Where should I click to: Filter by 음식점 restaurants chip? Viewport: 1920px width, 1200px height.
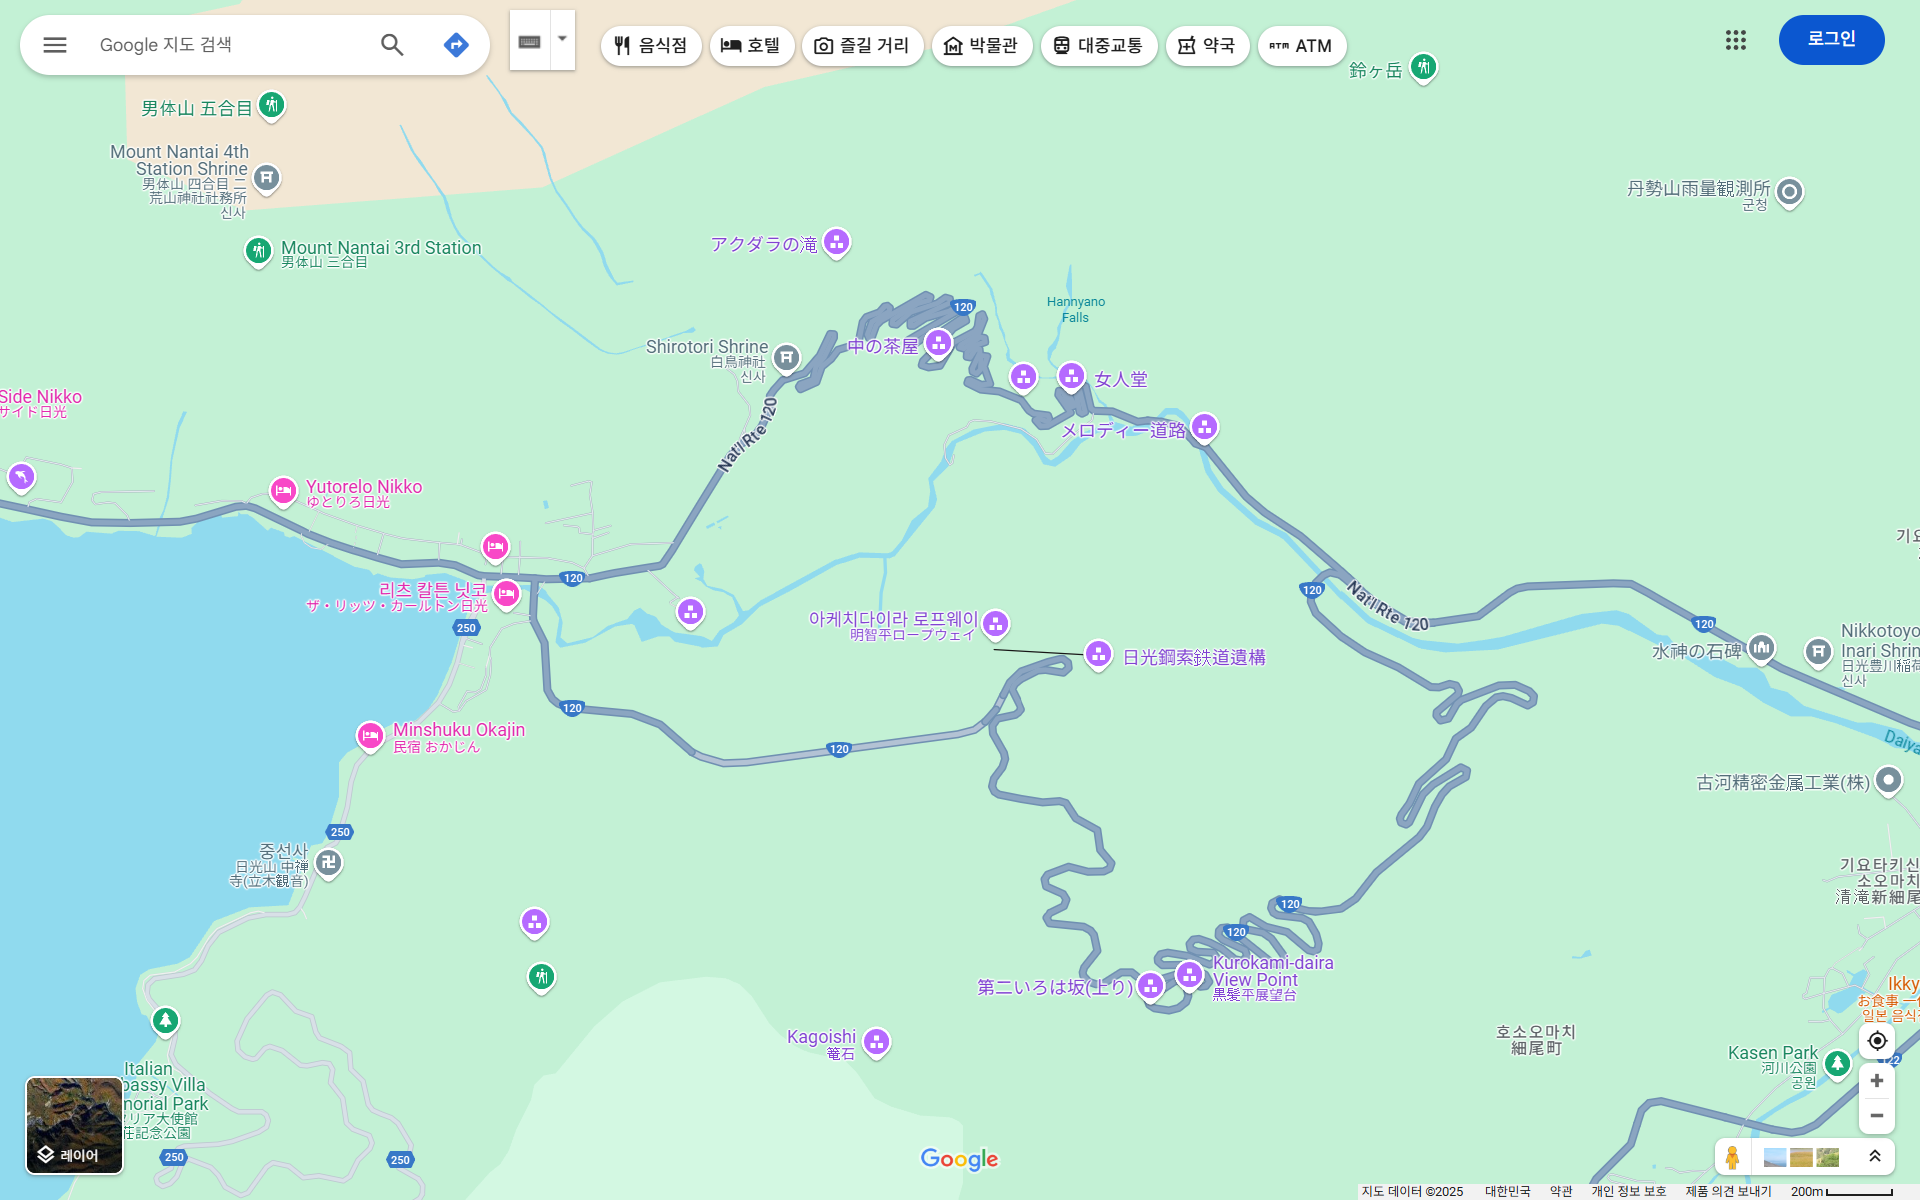(651, 46)
